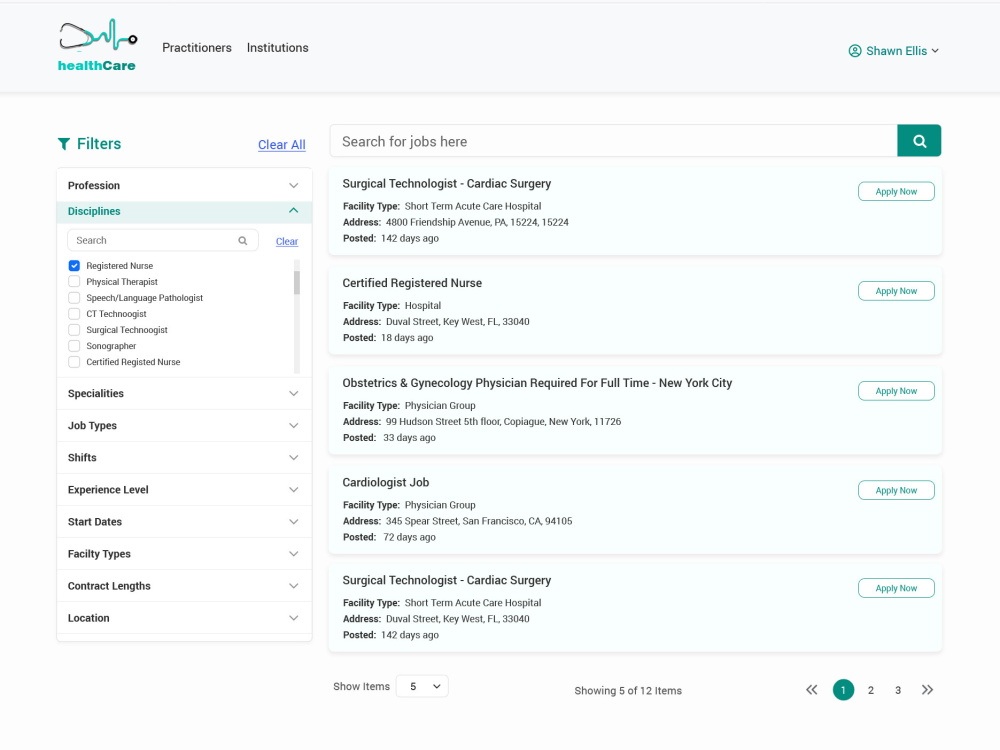Open the Show Items count dropdown
1000x750 pixels.
point(422,686)
